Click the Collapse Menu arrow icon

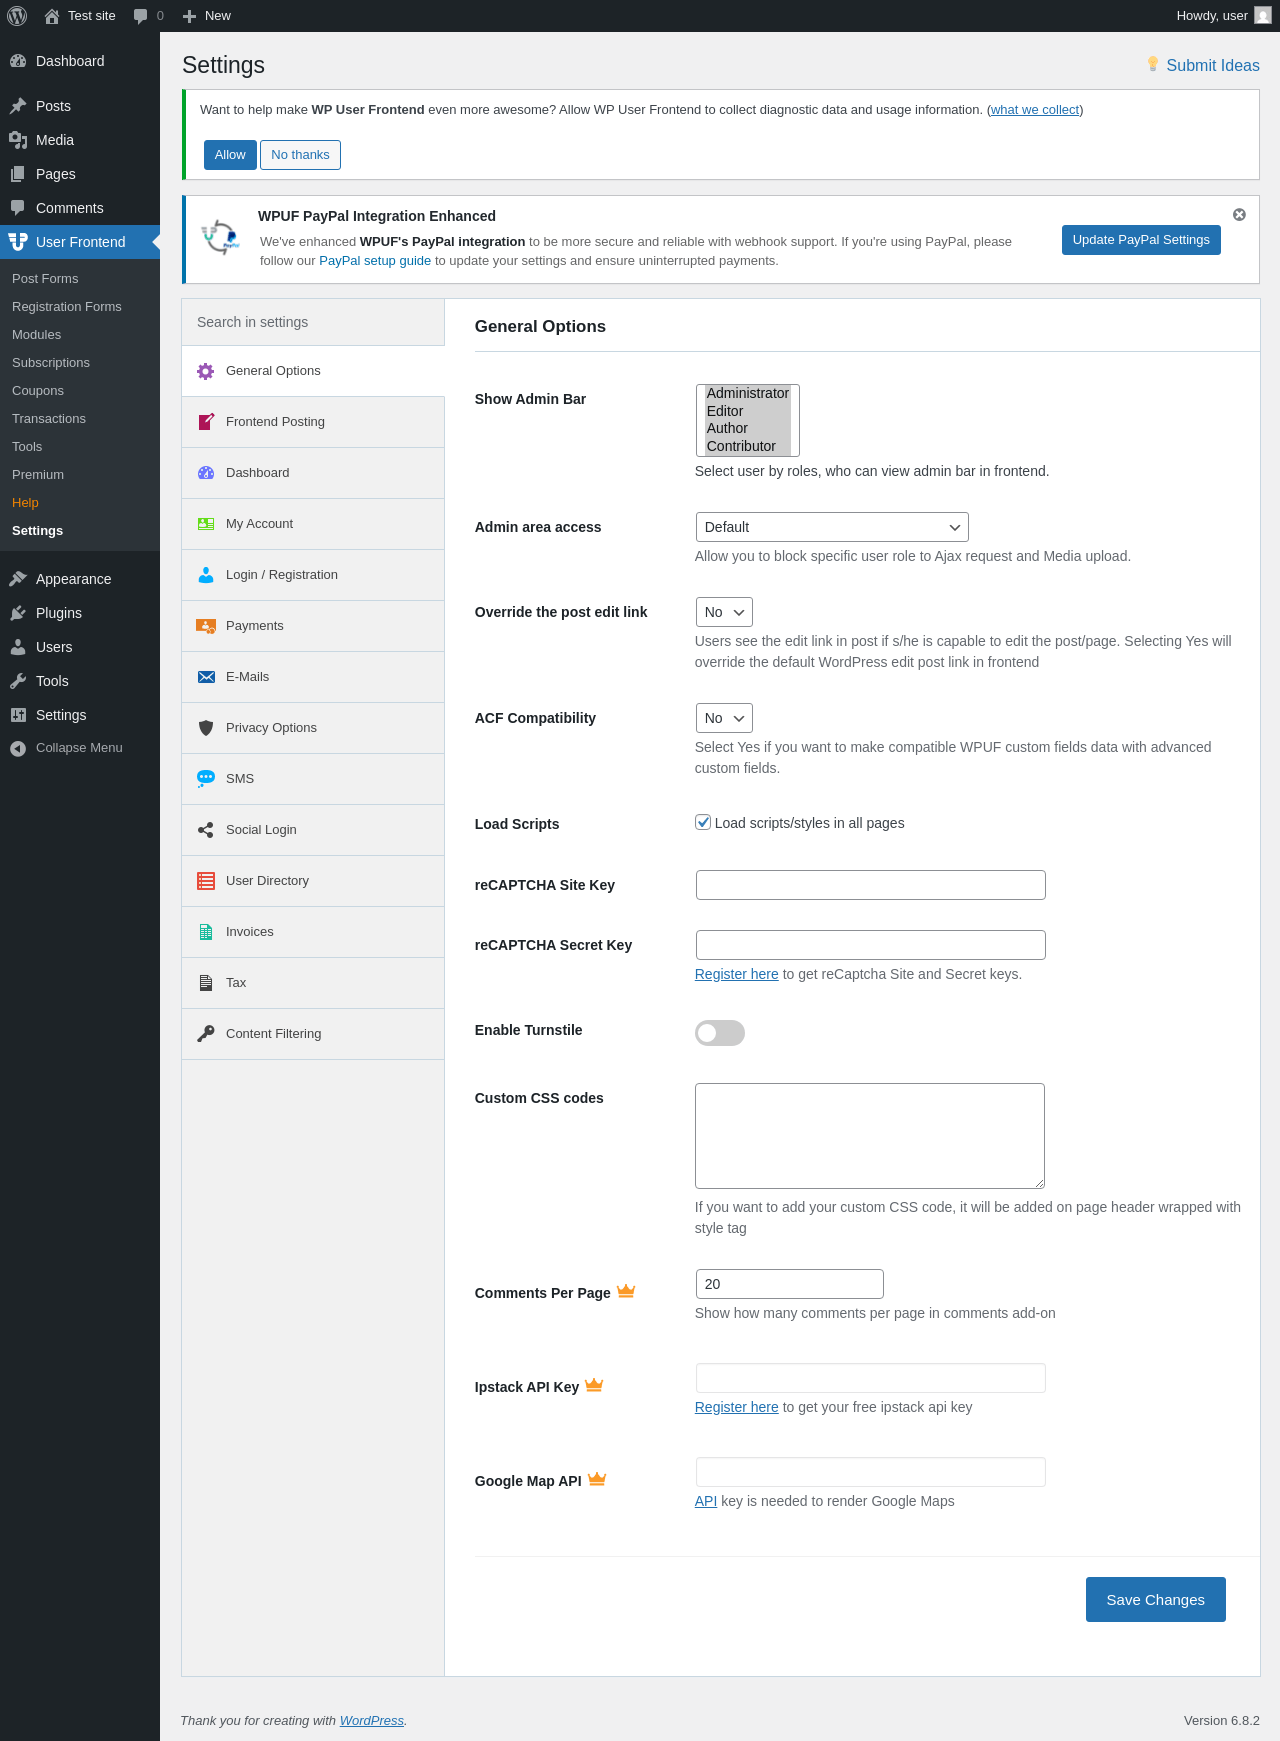pyautogui.click(x=18, y=748)
